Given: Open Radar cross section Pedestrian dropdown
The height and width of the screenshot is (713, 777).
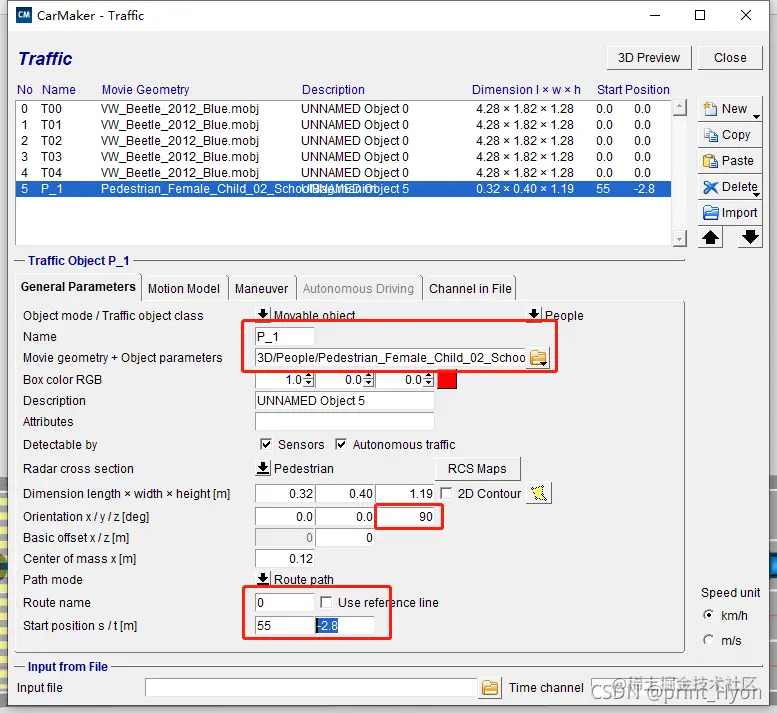Looking at the screenshot, I should coord(263,468).
